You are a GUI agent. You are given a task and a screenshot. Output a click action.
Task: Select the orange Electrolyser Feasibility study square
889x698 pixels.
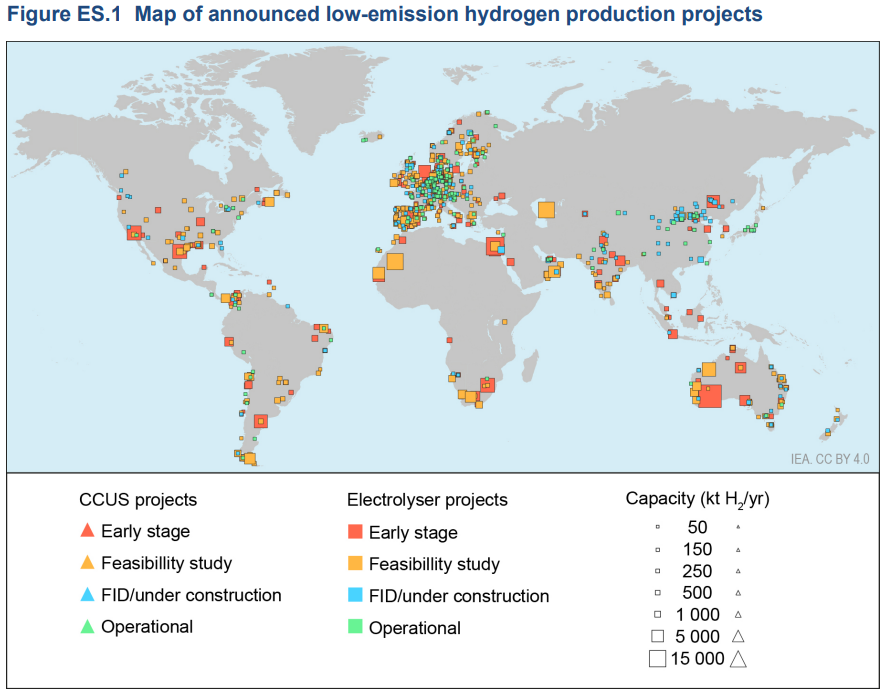click(x=355, y=563)
